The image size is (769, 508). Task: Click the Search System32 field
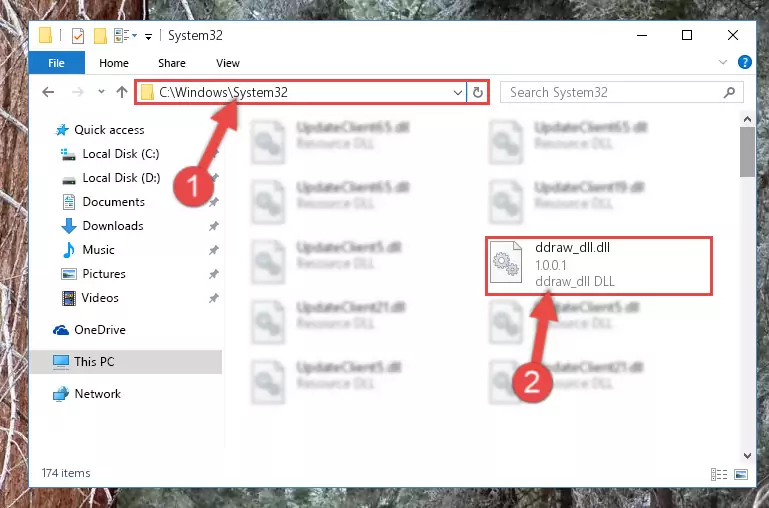point(621,92)
